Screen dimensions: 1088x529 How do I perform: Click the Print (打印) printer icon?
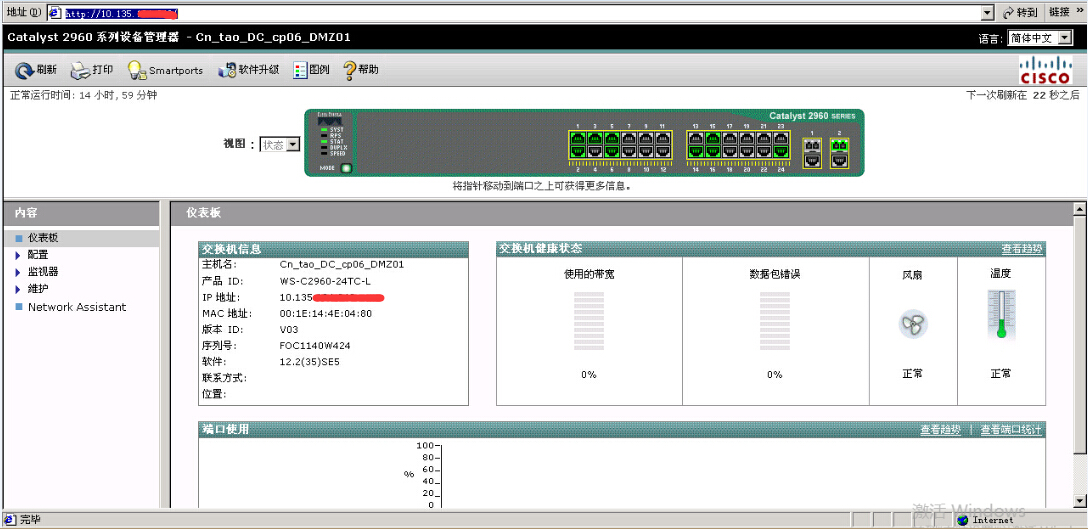pos(81,69)
